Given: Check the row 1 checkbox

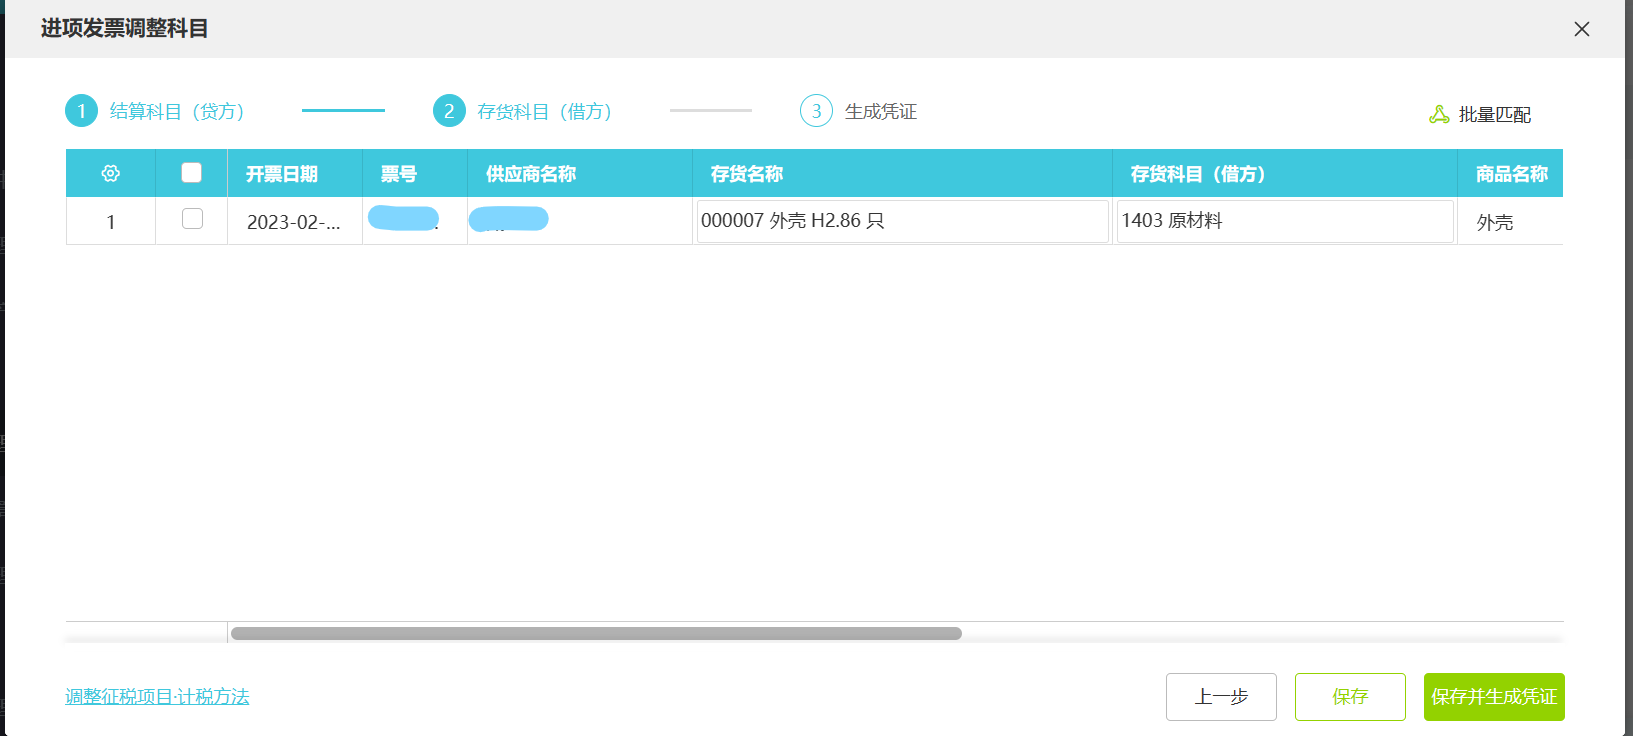Looking at the screenshot, I should [x=192, y=218].
